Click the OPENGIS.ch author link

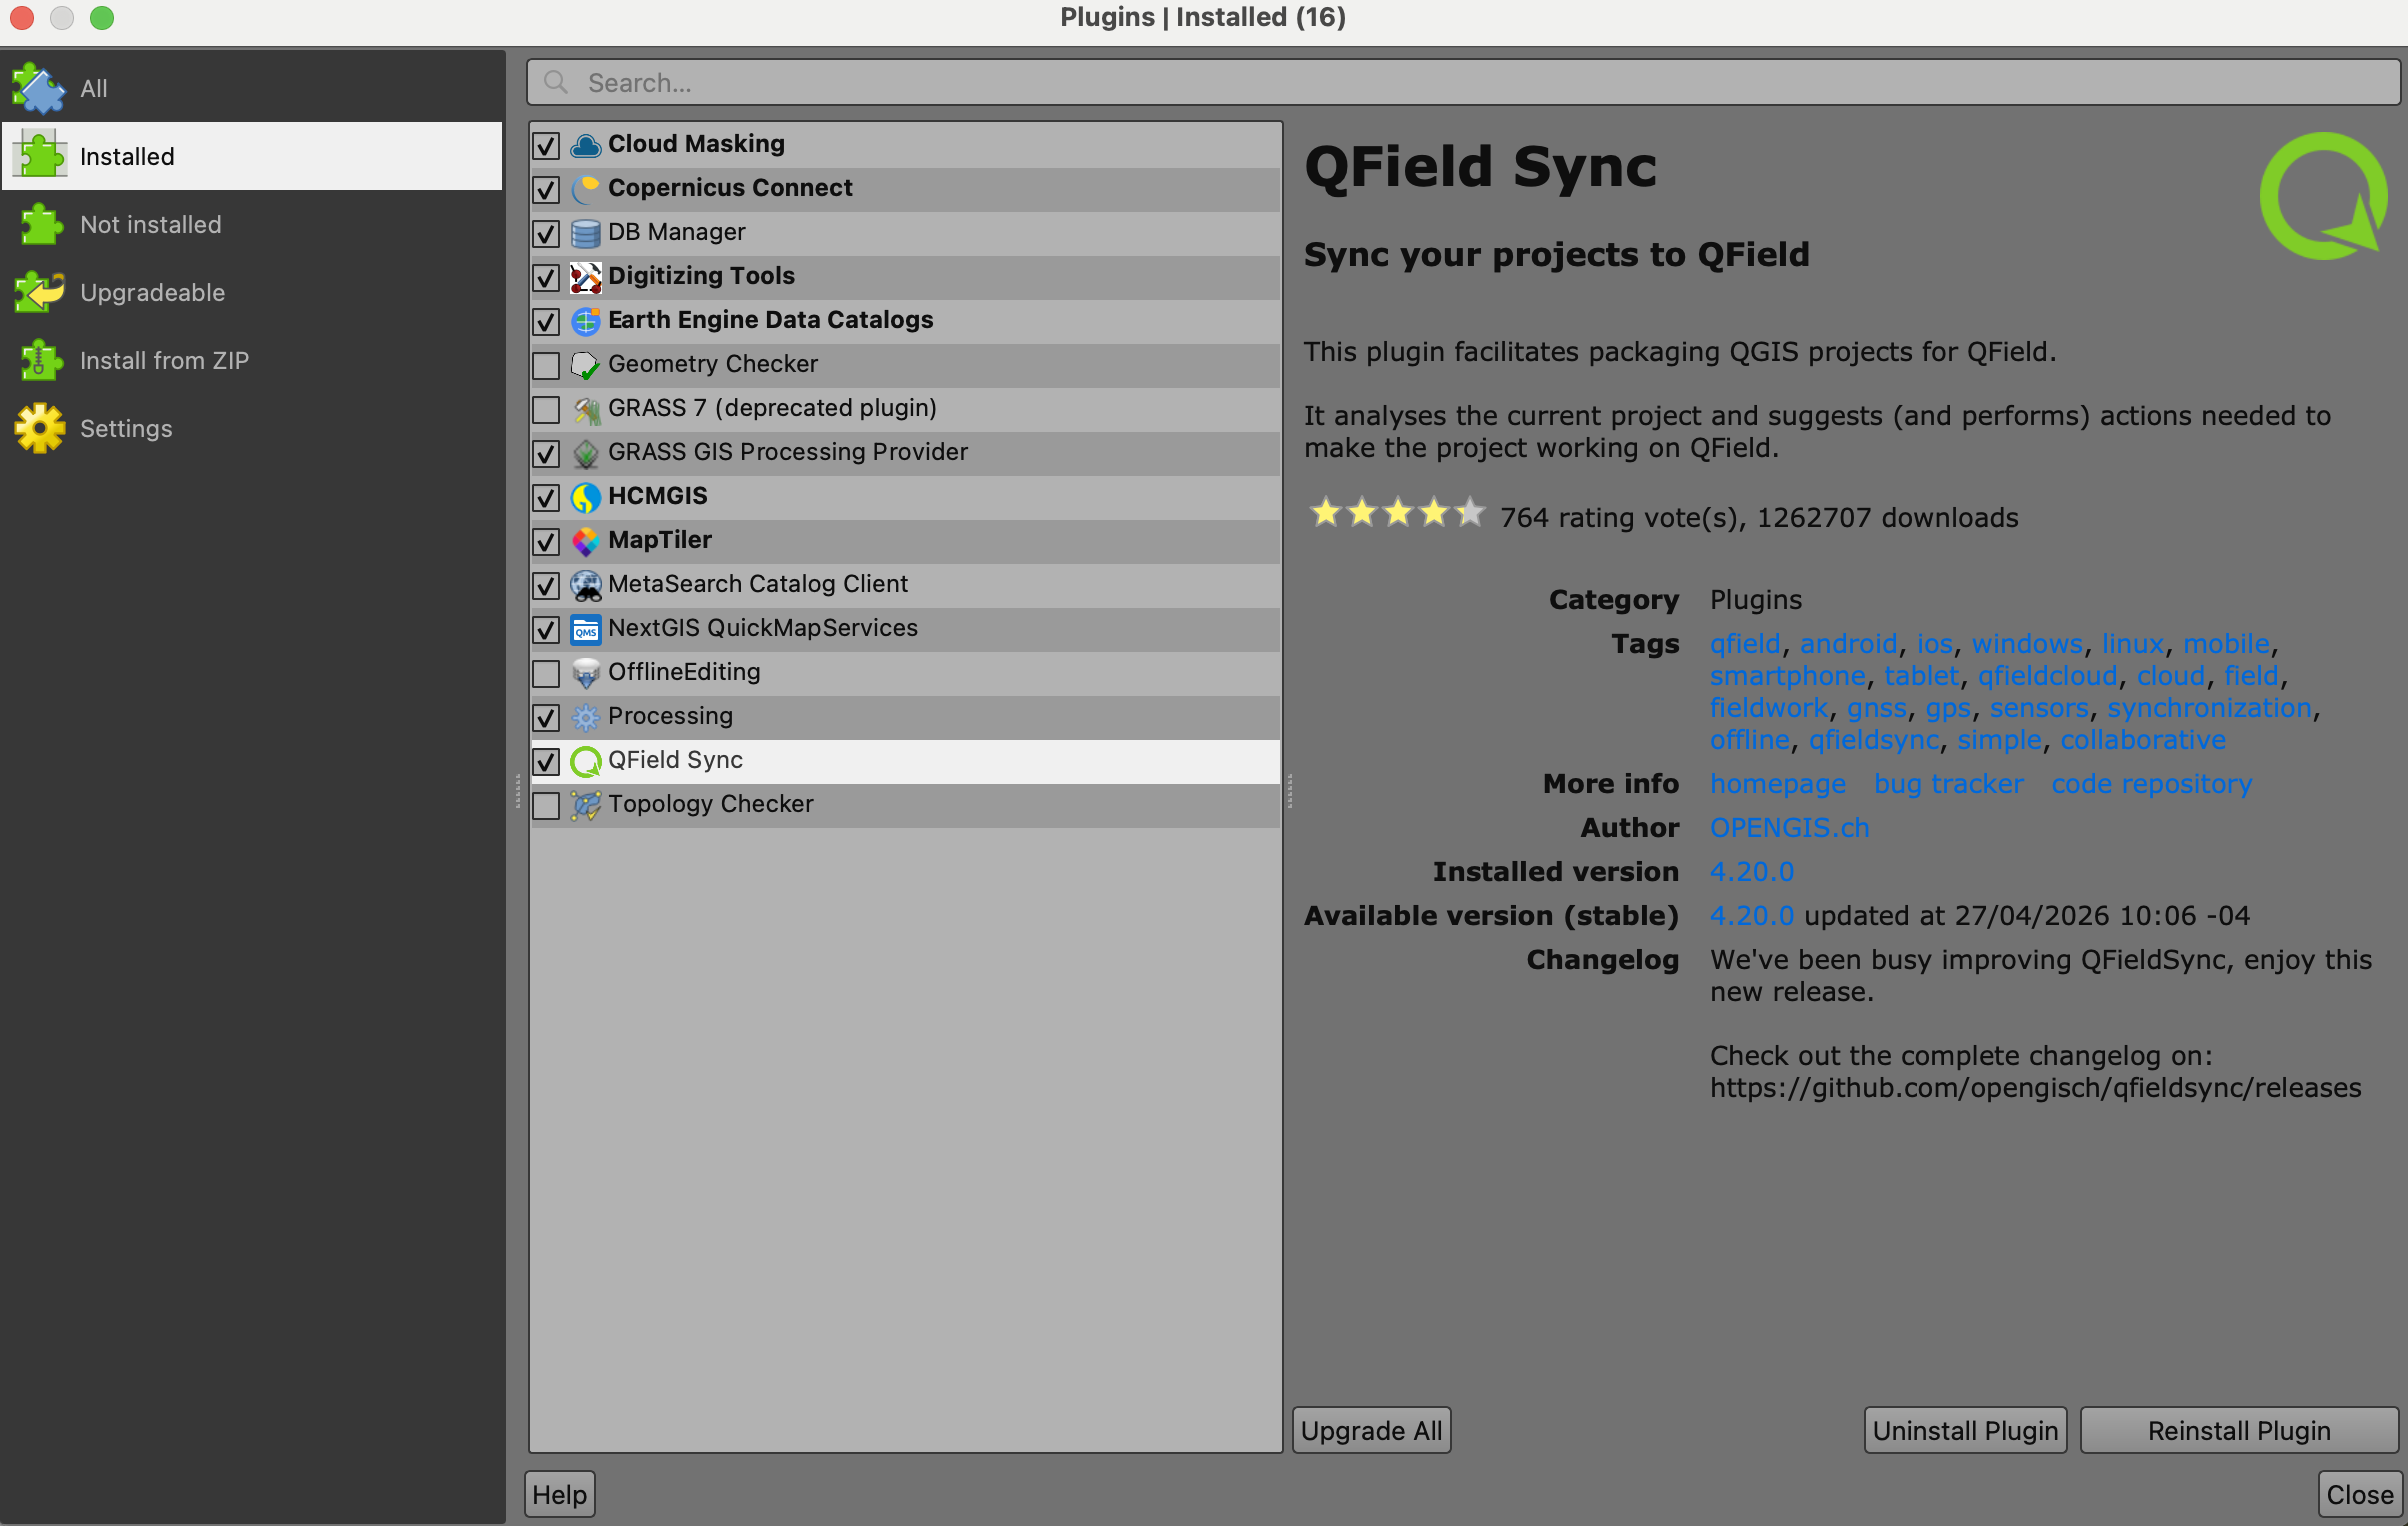coord(1789,828)
